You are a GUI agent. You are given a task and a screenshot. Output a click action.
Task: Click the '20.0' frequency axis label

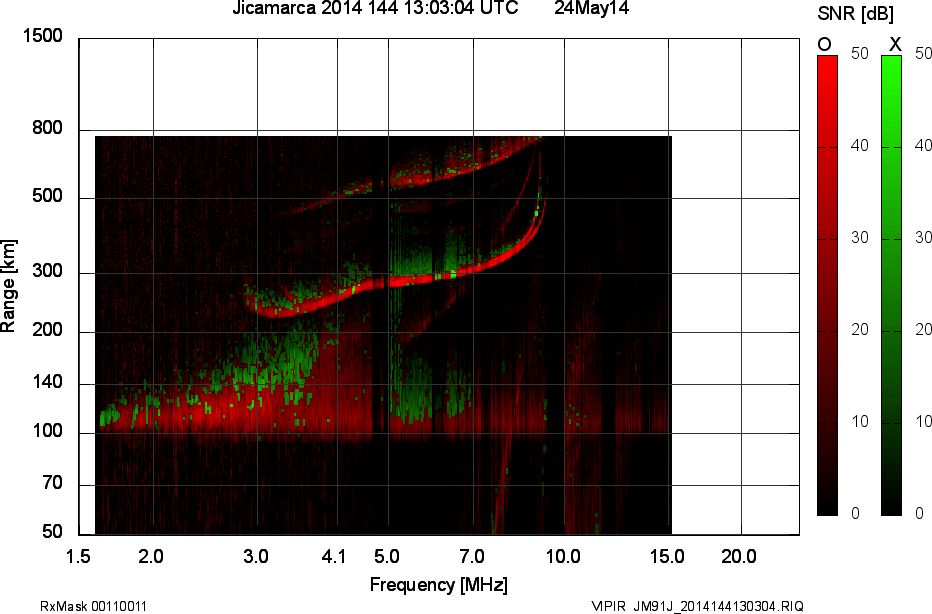point(739,557)
